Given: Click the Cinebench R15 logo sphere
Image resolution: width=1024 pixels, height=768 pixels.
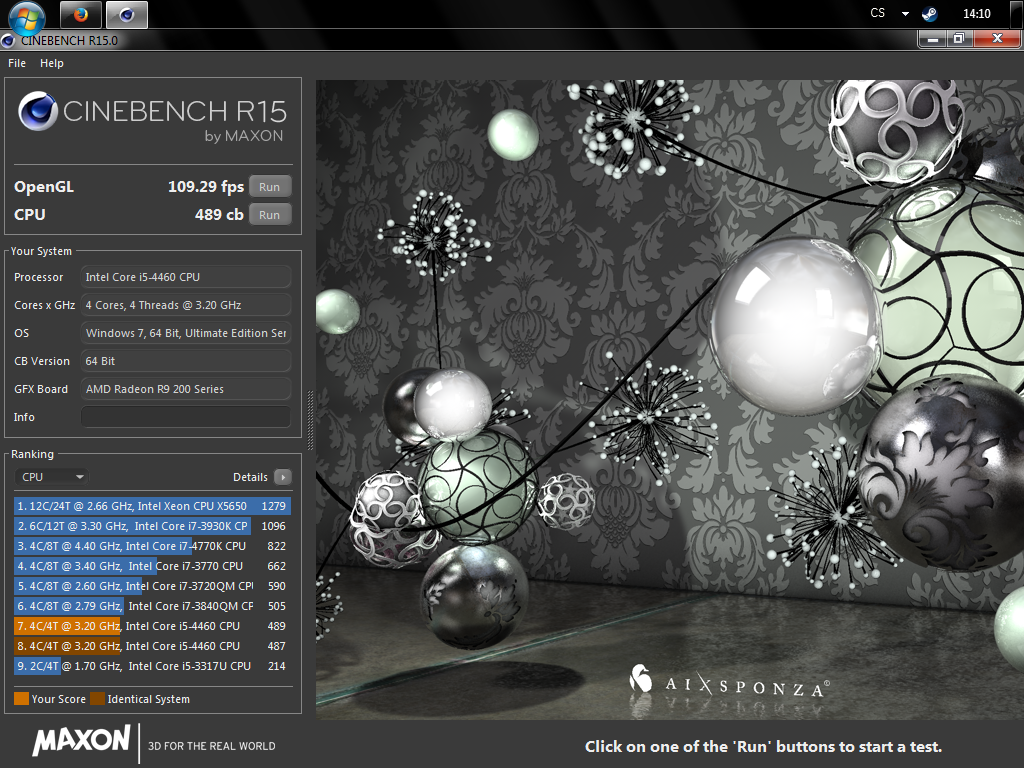Looking at the screenshot, I should tap(38, 110).
